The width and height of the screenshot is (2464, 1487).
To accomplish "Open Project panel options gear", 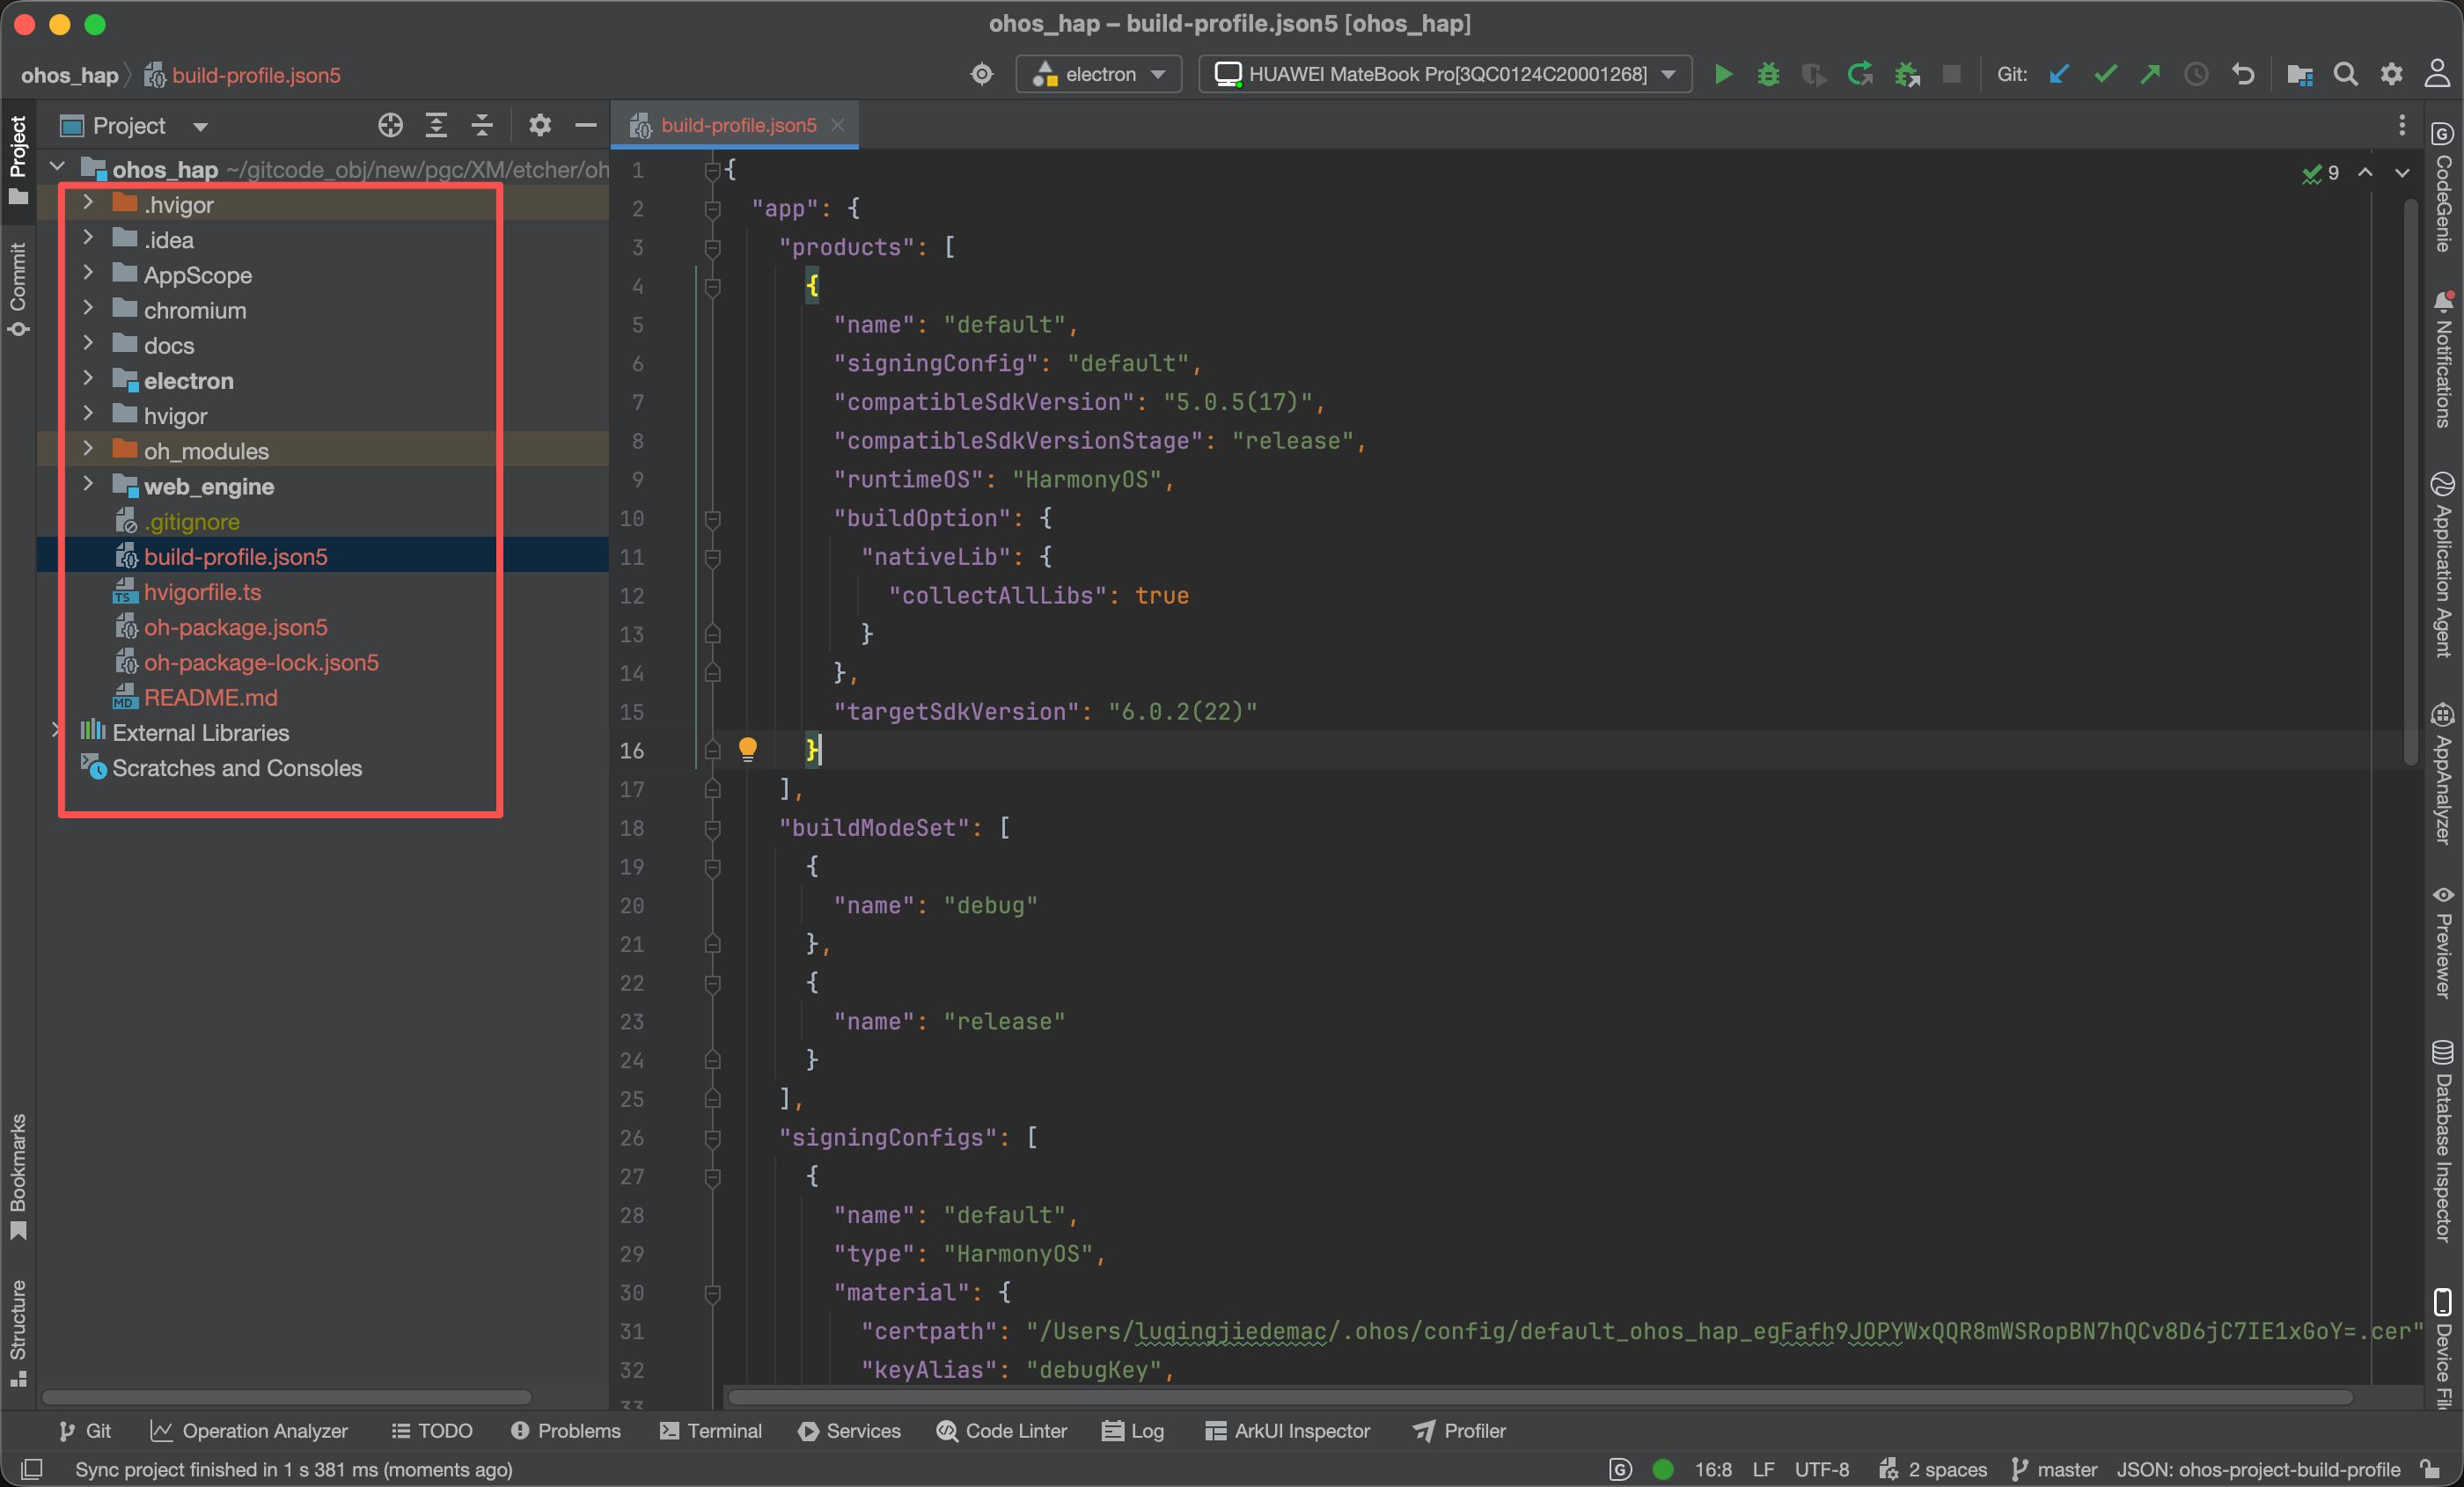I will (x=540, y=126).
